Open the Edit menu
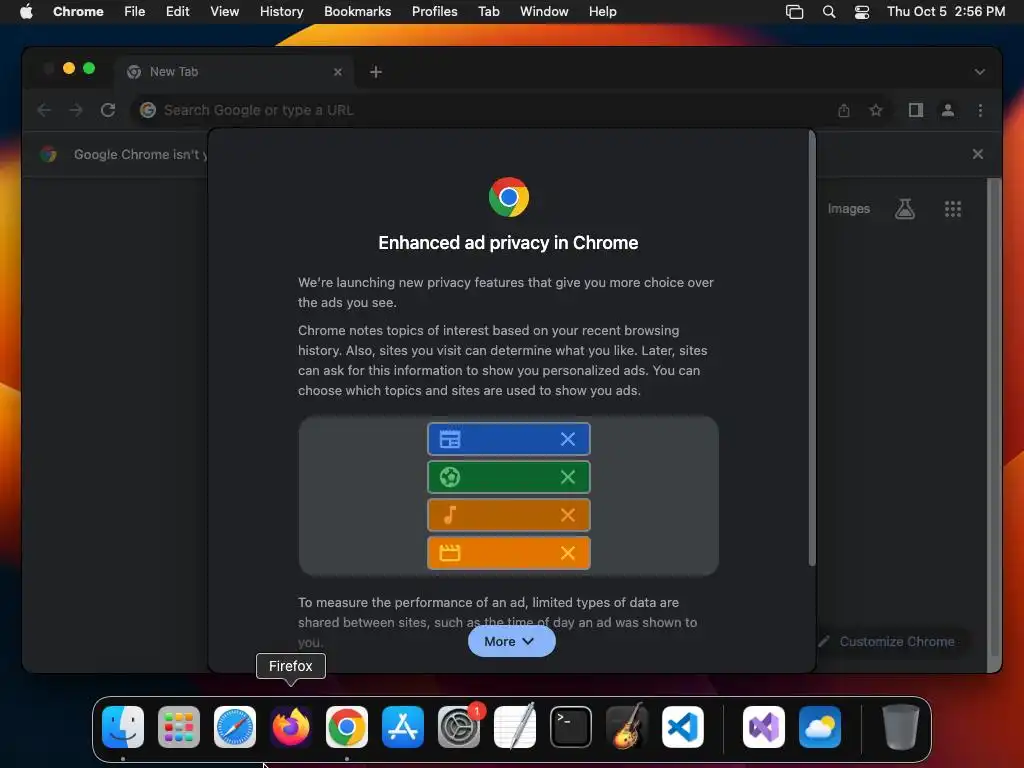The width and height of the screenshot is (1024, 768). click(x=178, y=12)
